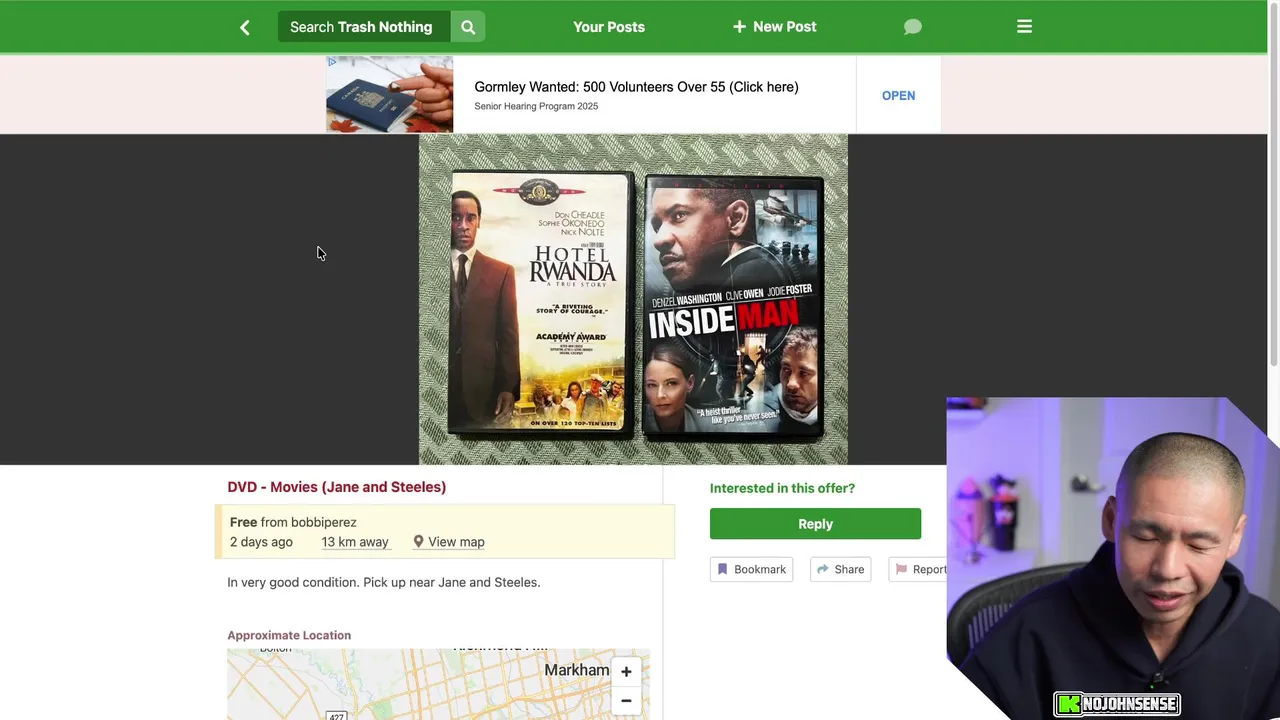Share this post
Screen dimensions: 1280x720
pos(840,569)
